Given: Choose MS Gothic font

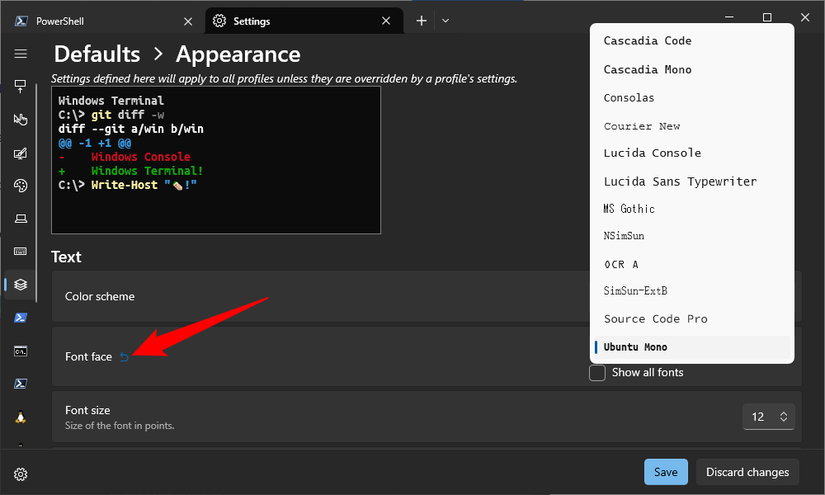Looking at the screenshot, I should [x=692, y=209].
